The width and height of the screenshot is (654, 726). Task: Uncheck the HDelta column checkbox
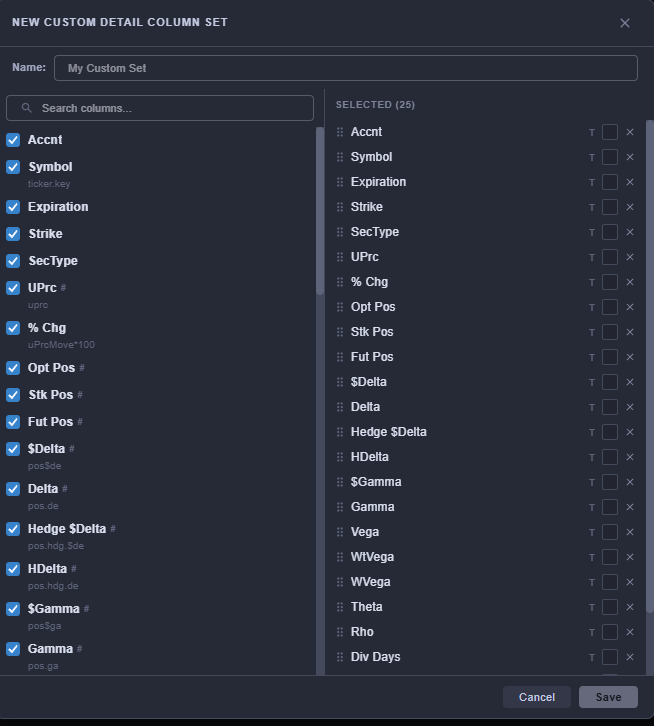[x=13, y=569]
